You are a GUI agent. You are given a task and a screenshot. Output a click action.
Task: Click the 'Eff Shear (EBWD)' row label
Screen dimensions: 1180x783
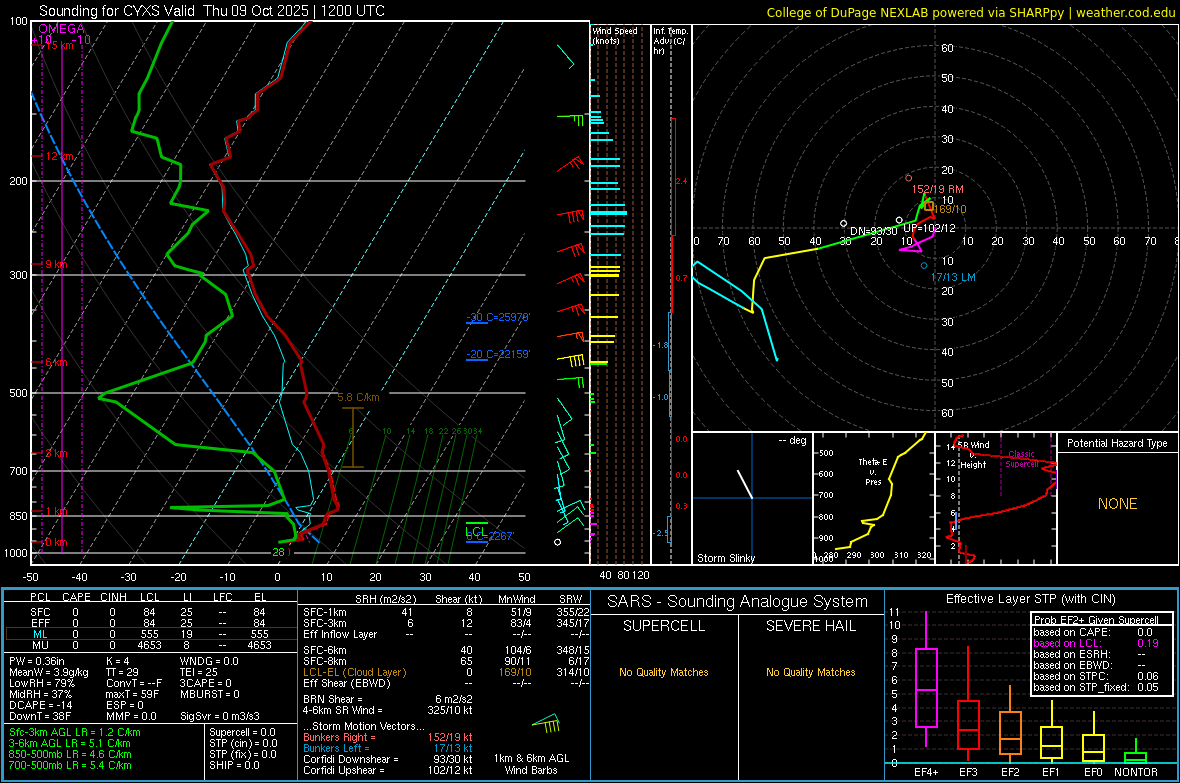346,684
